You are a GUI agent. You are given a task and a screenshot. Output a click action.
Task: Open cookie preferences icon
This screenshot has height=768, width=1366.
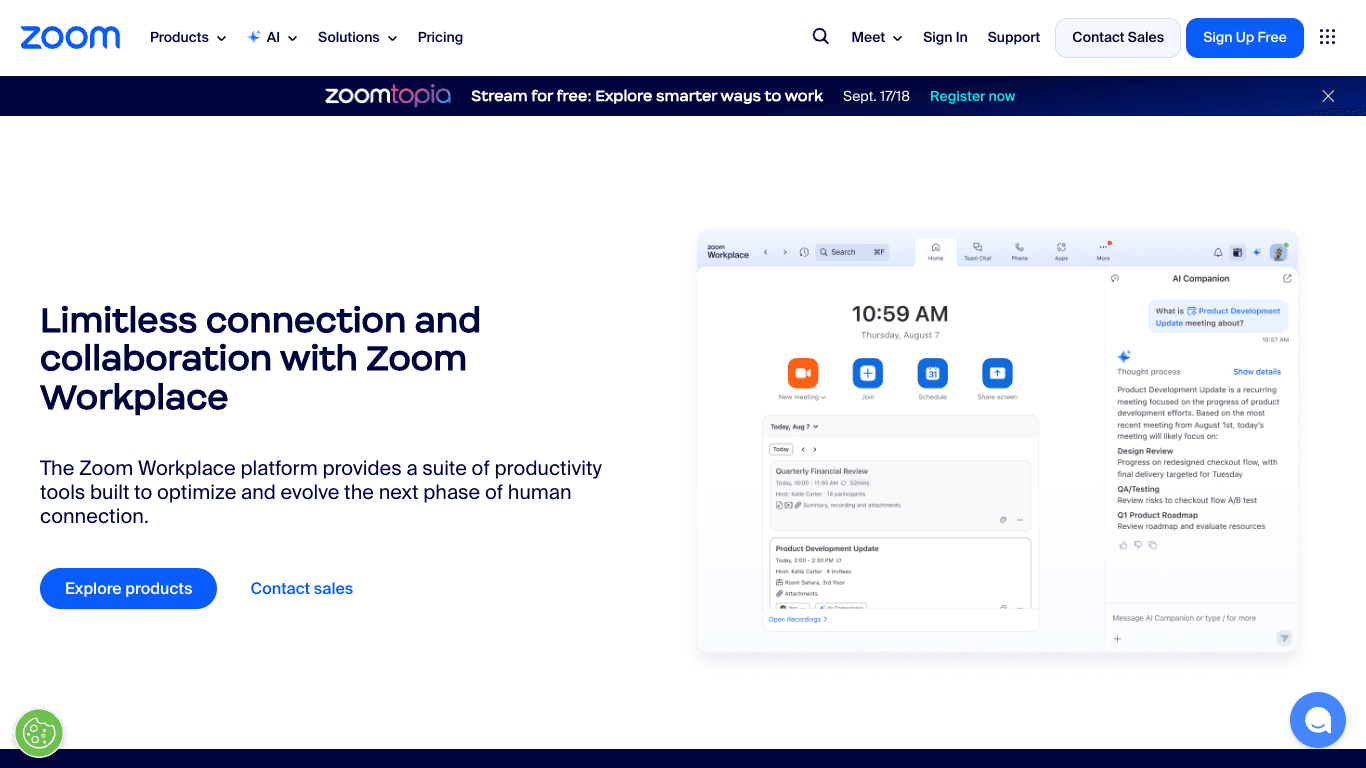point(39,733)
